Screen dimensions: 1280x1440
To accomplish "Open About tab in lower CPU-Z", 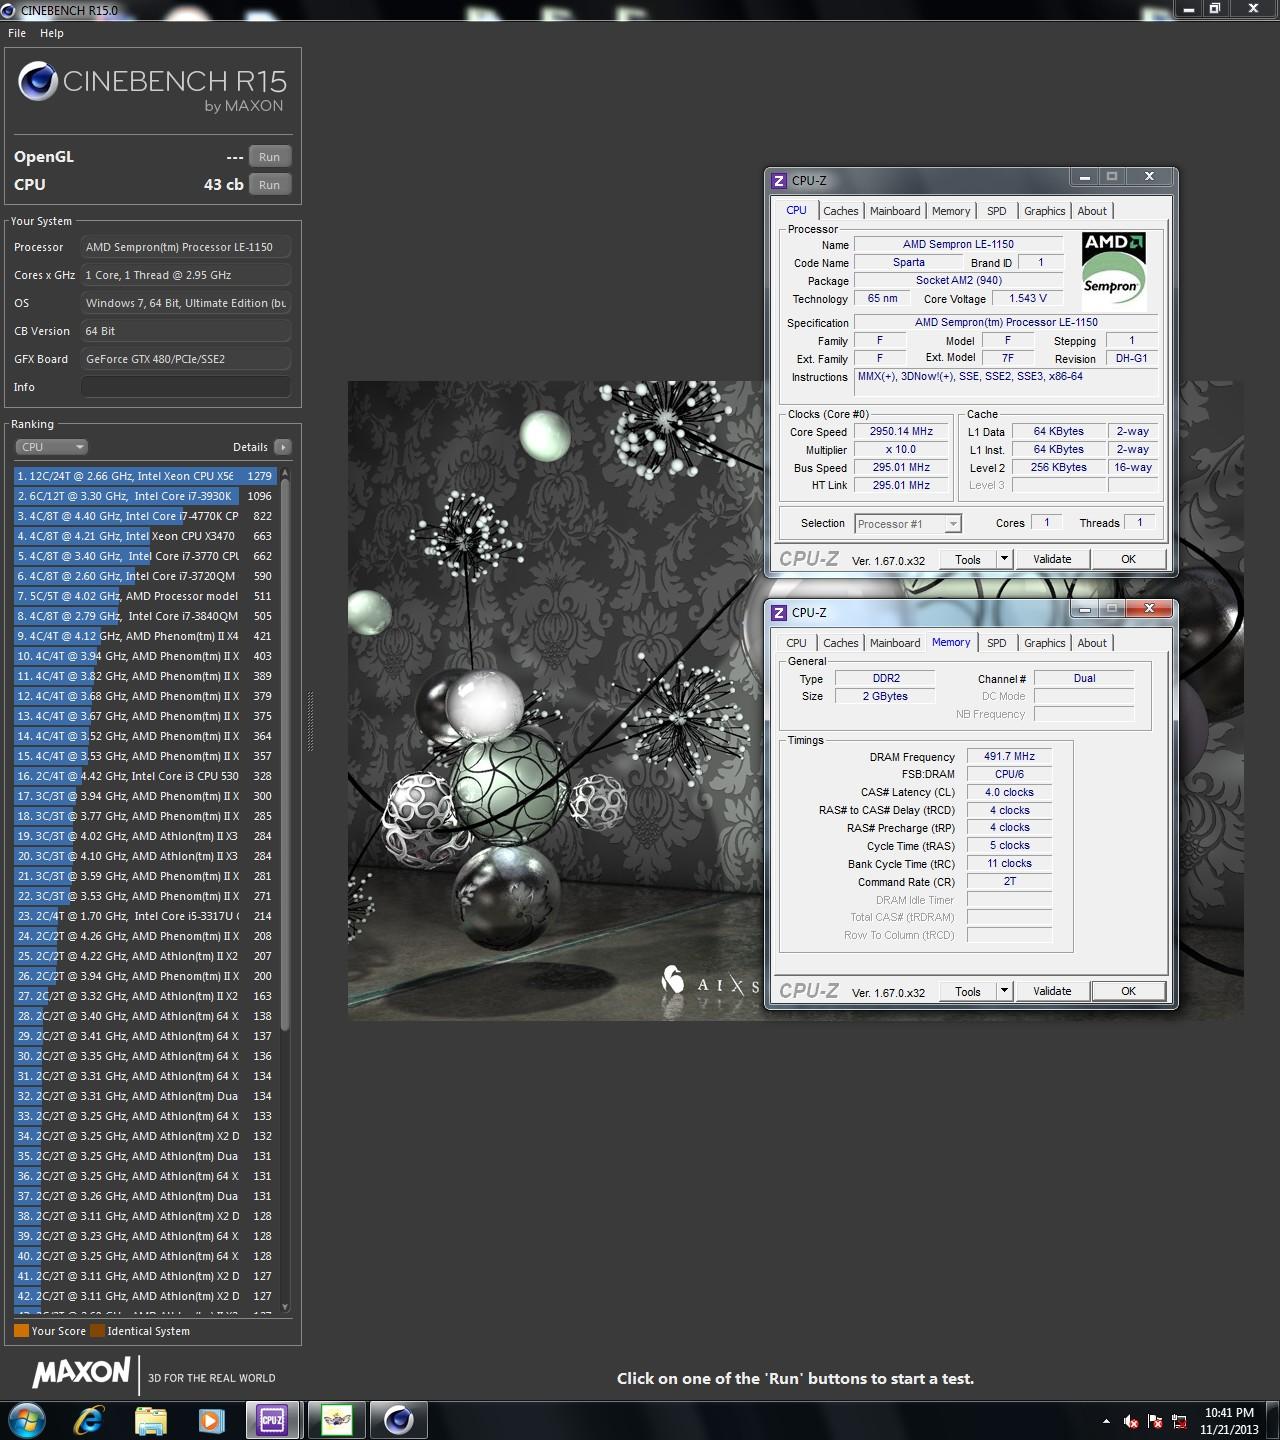I will click(x=1092, y=643).
